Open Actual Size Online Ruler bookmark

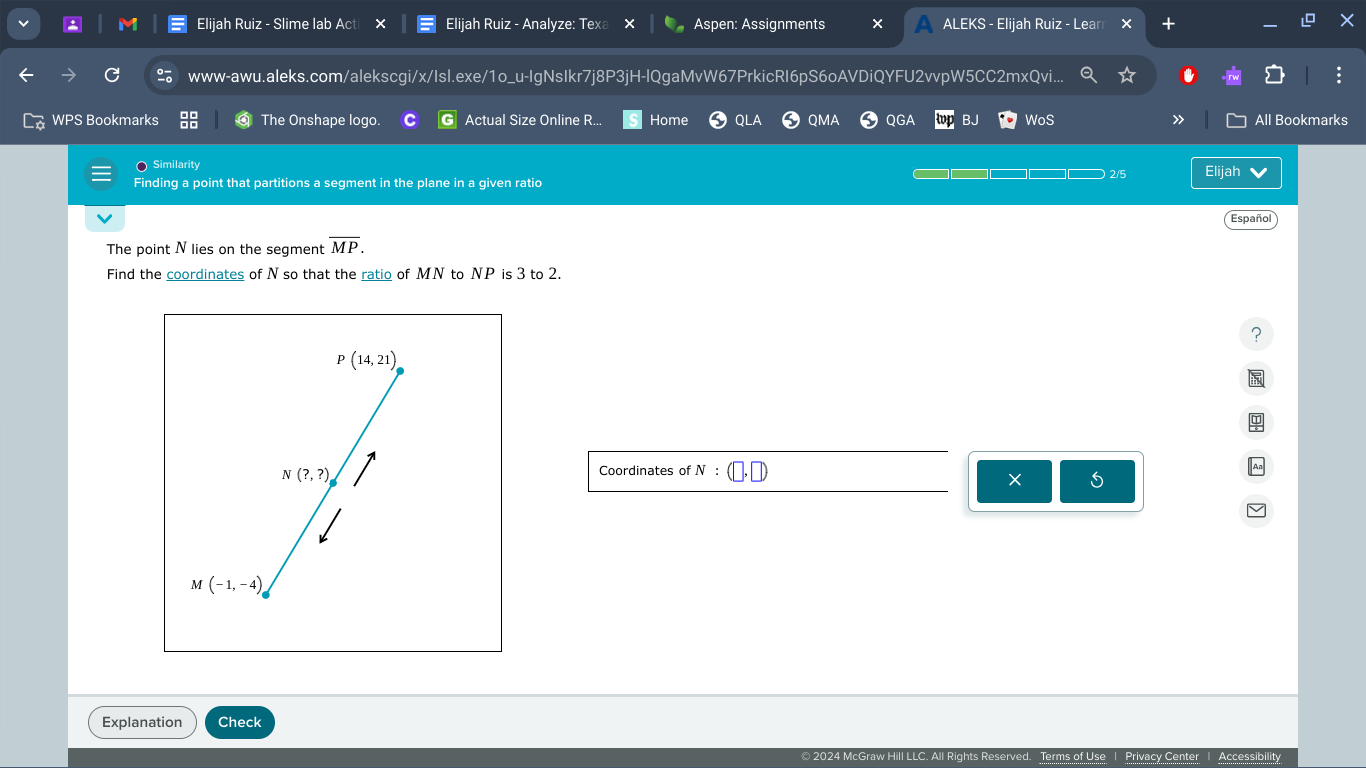[x=521, y=120]
